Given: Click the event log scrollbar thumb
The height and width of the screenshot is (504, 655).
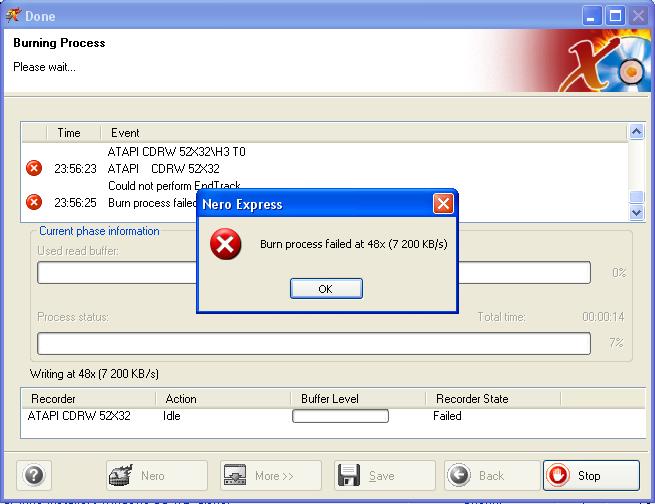Looking at the screenshot, I should [636, 196].
